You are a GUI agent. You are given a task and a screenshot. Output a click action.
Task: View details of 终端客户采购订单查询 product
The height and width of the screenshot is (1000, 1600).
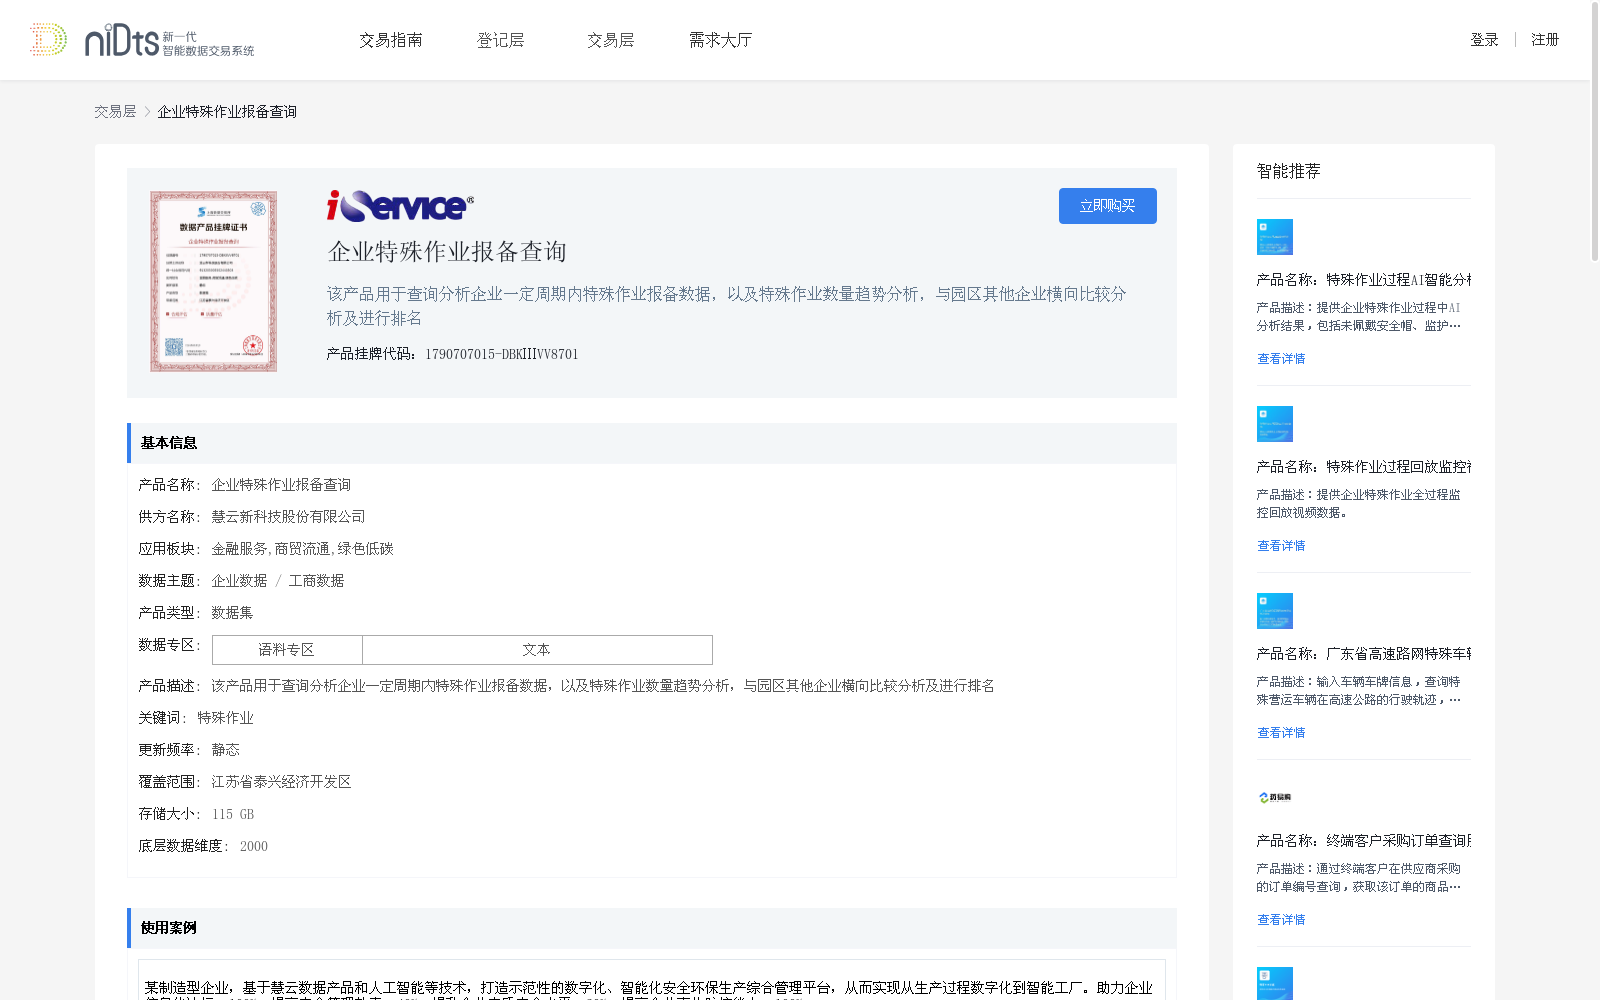(x=1281, y=920)
